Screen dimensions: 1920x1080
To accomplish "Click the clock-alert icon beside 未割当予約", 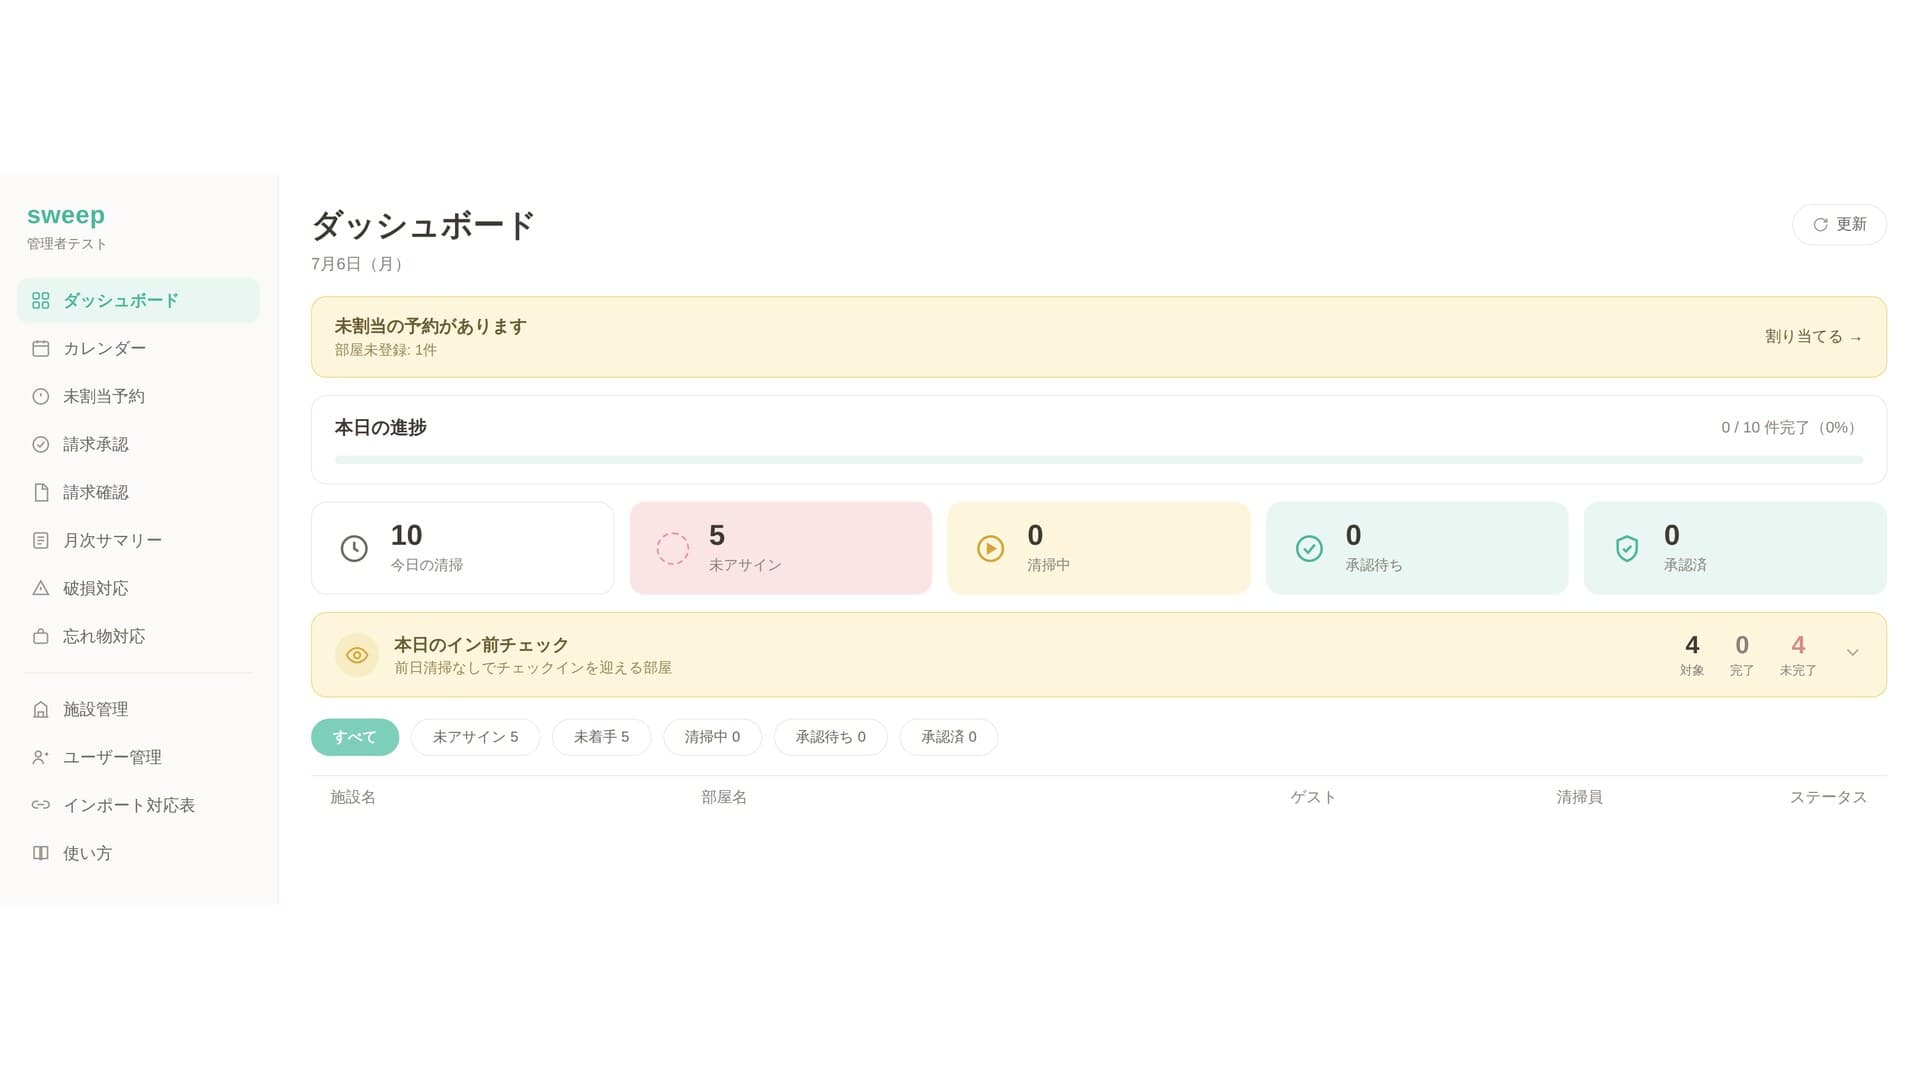I will [40, 396].
